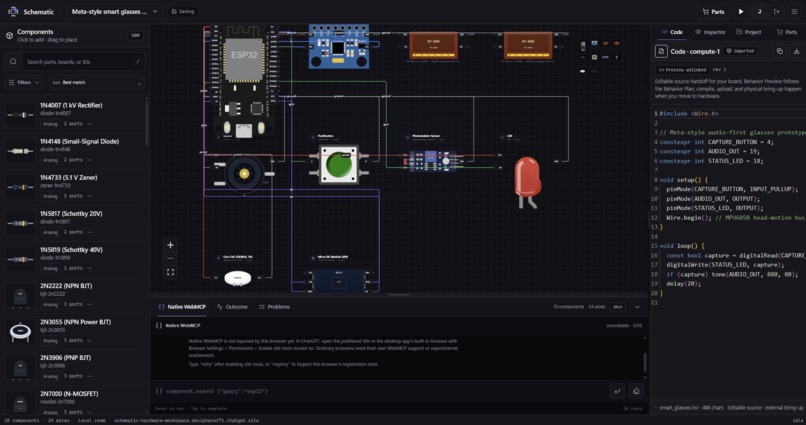Click the 2N3055 transistor thumbnail icon

(20, 331)
